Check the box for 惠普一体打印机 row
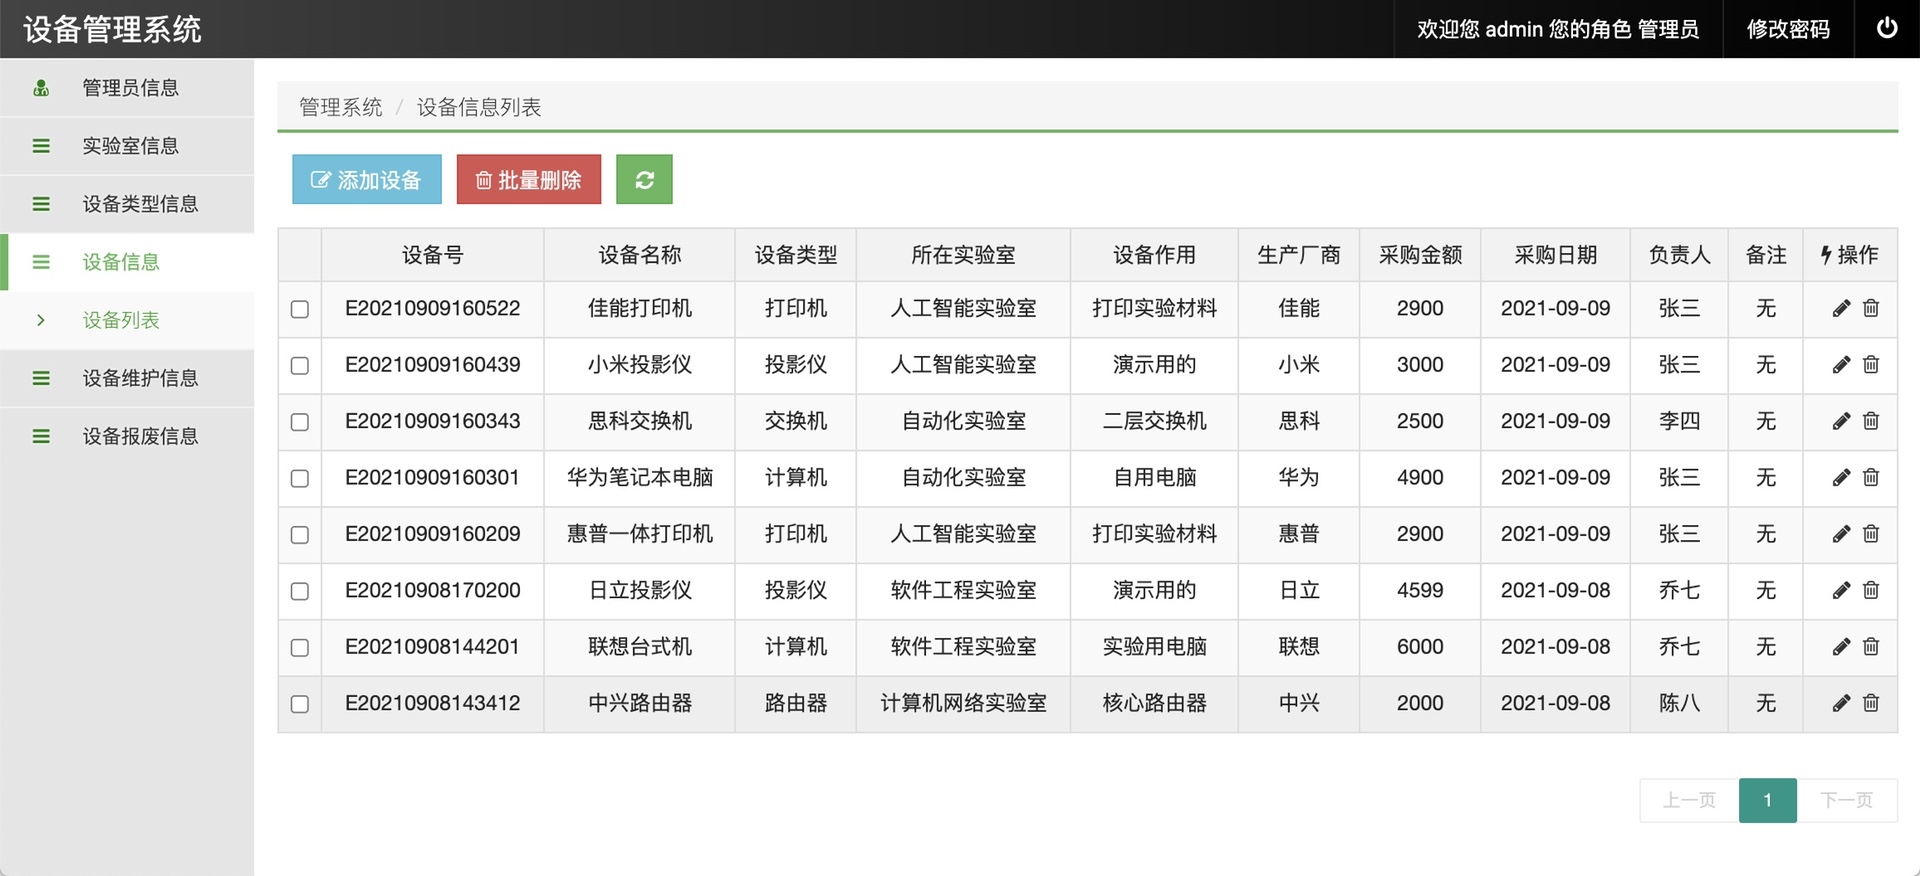 click(300, 535)
